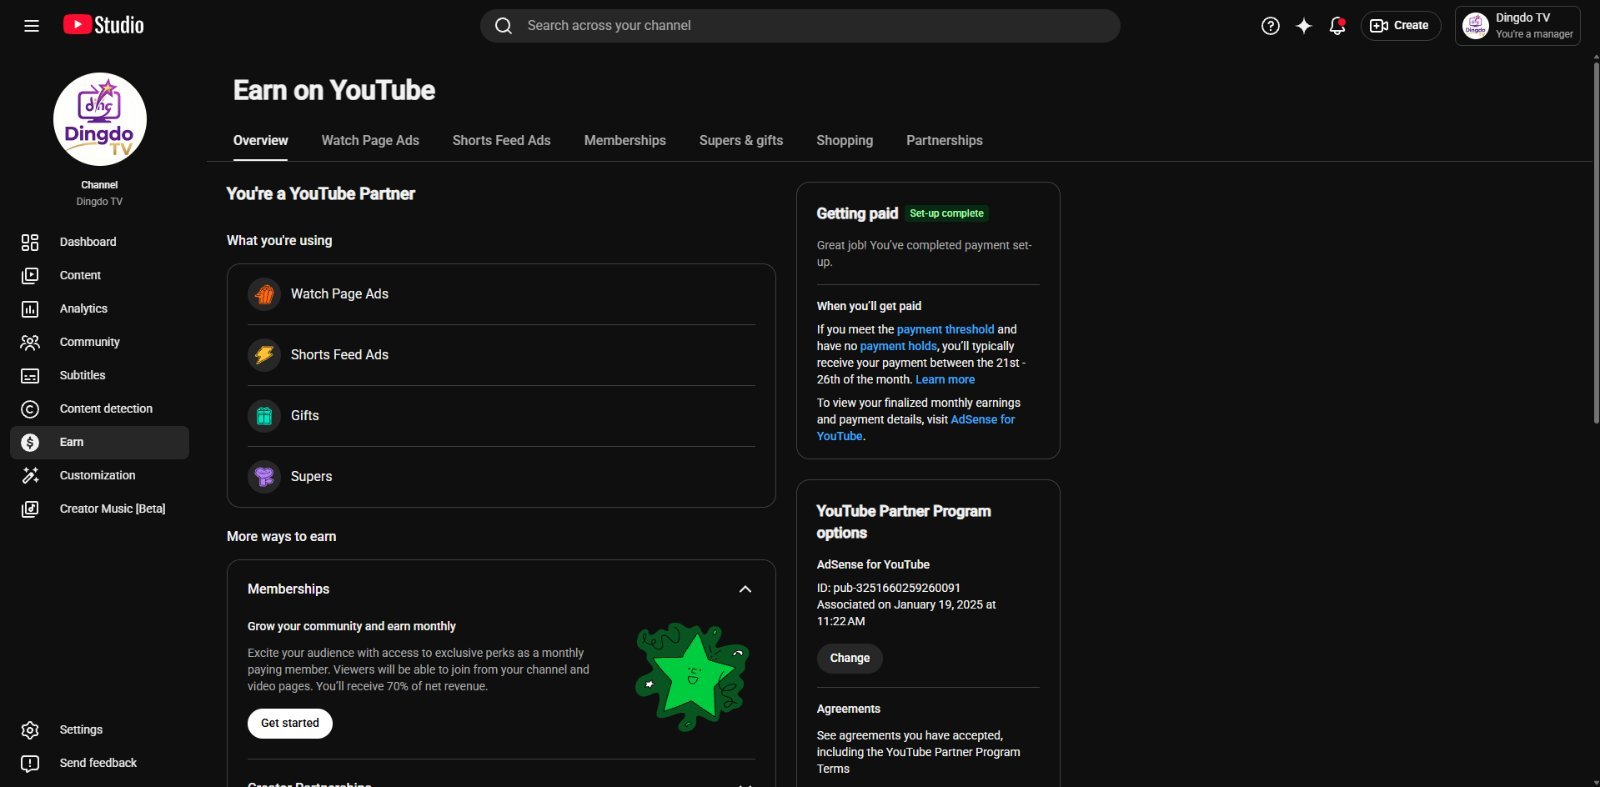This screenshot has height=787, width=1600.
Task: Open the payment threshold link
Action: coord(945,330)
